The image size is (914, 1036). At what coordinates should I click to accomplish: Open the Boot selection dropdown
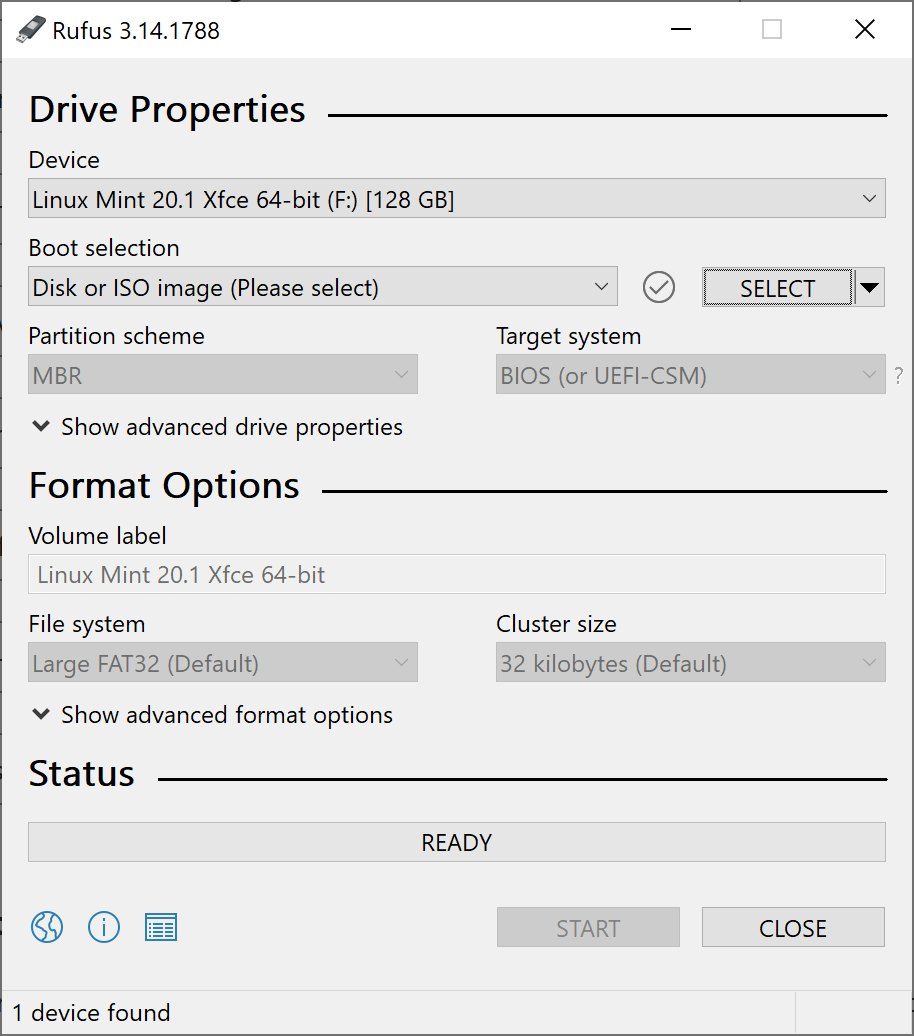coord(322,288)
